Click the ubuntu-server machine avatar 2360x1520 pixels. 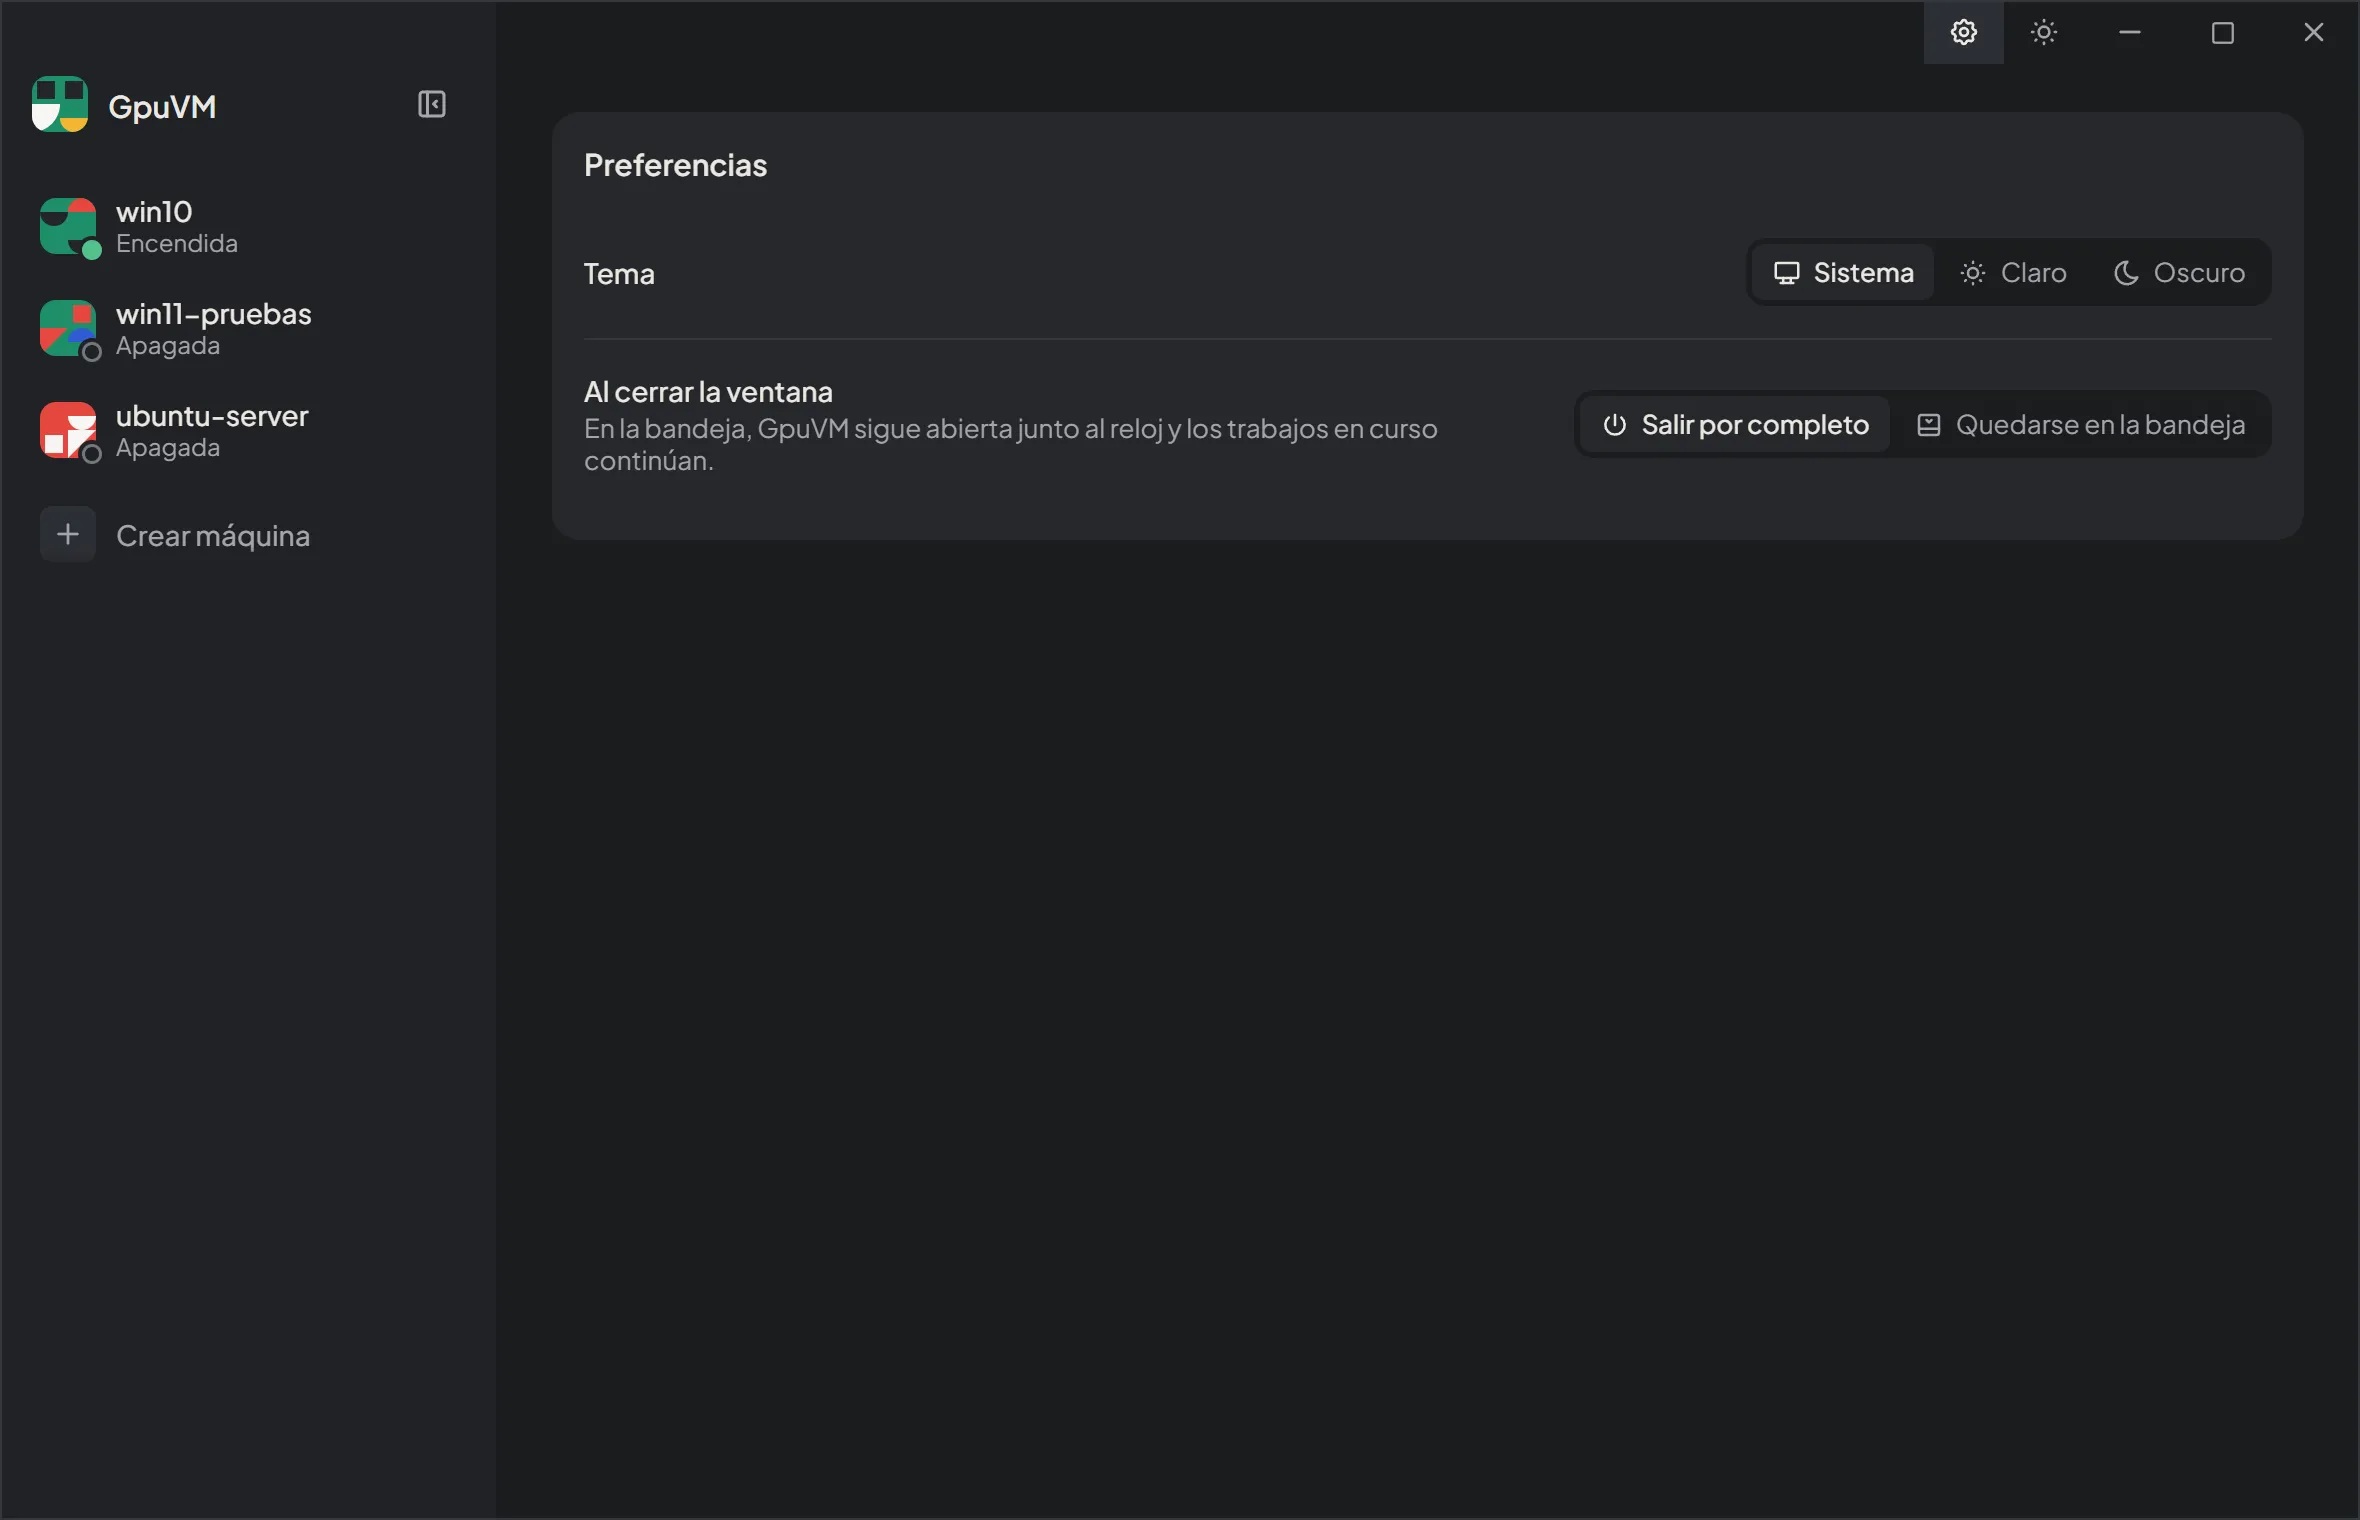pos(68,430)
